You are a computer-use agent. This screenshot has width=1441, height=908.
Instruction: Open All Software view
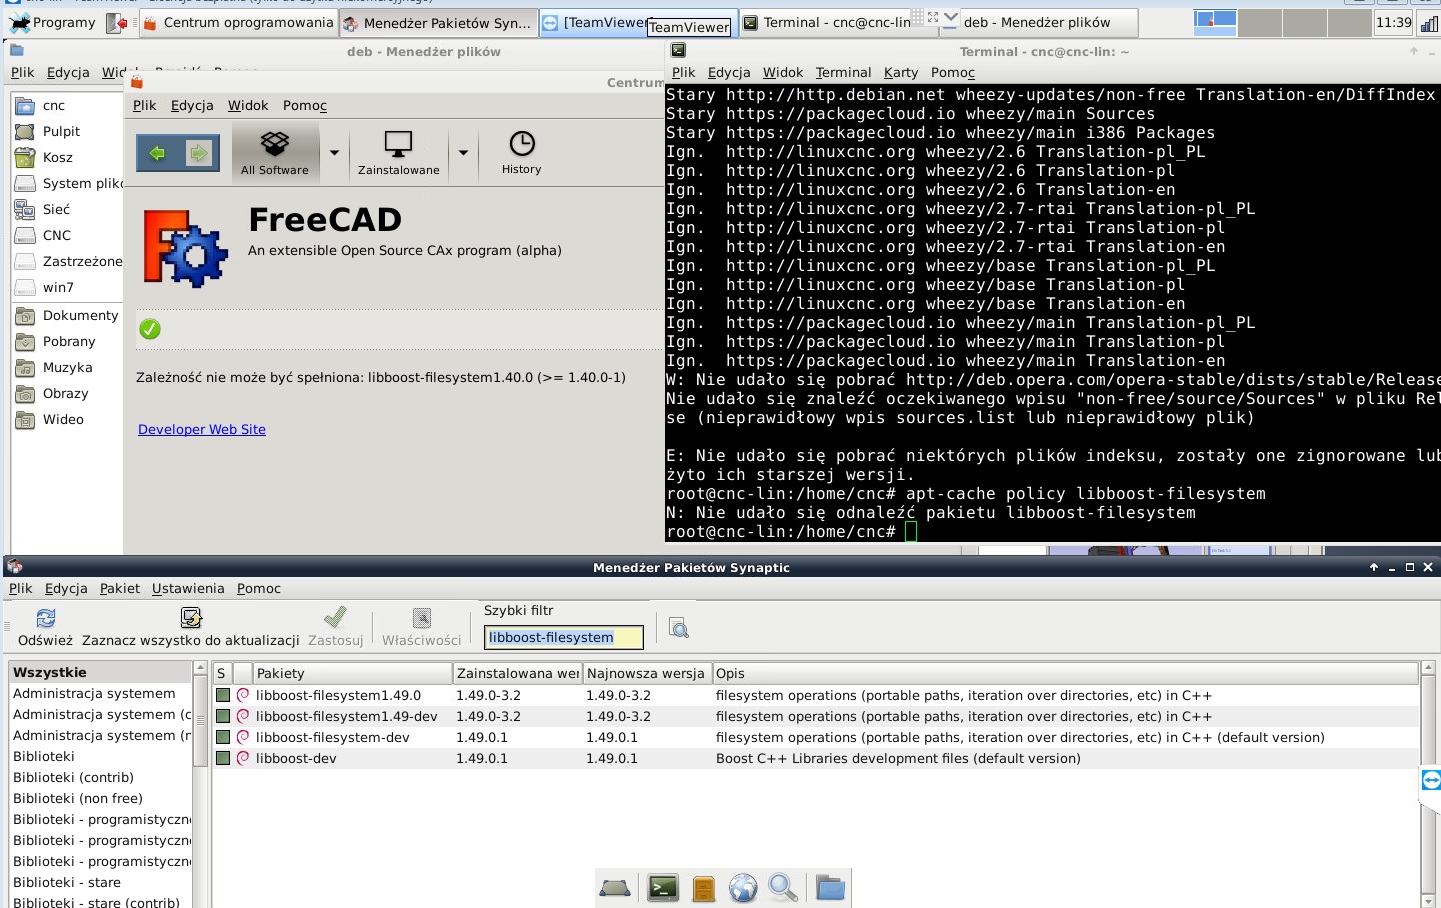pyautogui.click(x=275, y=153)
